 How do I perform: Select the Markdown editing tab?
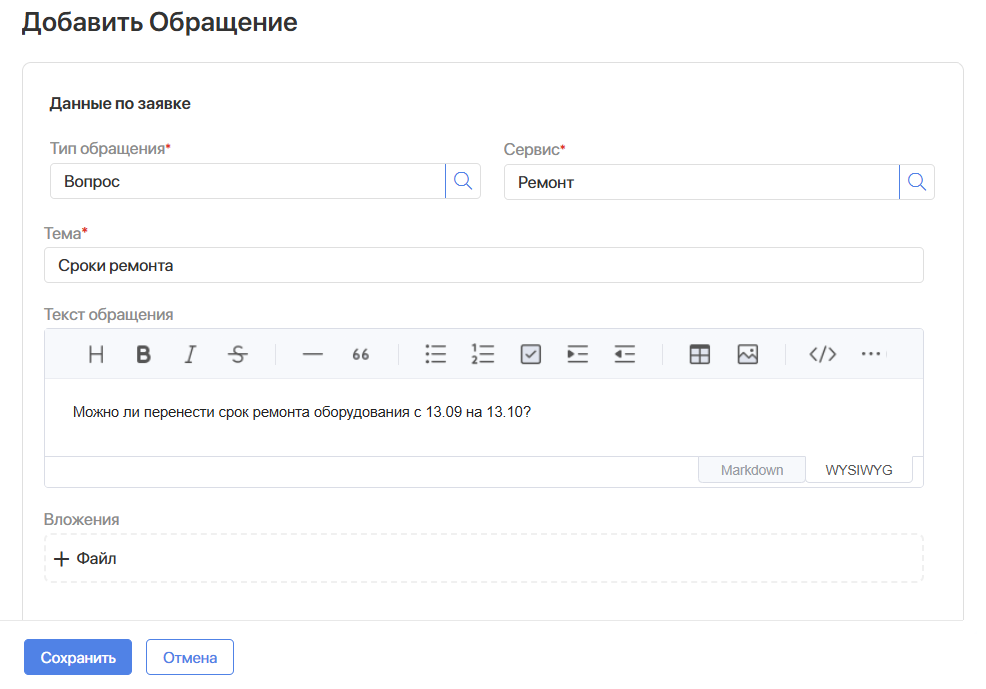click(x=751, y=469)
